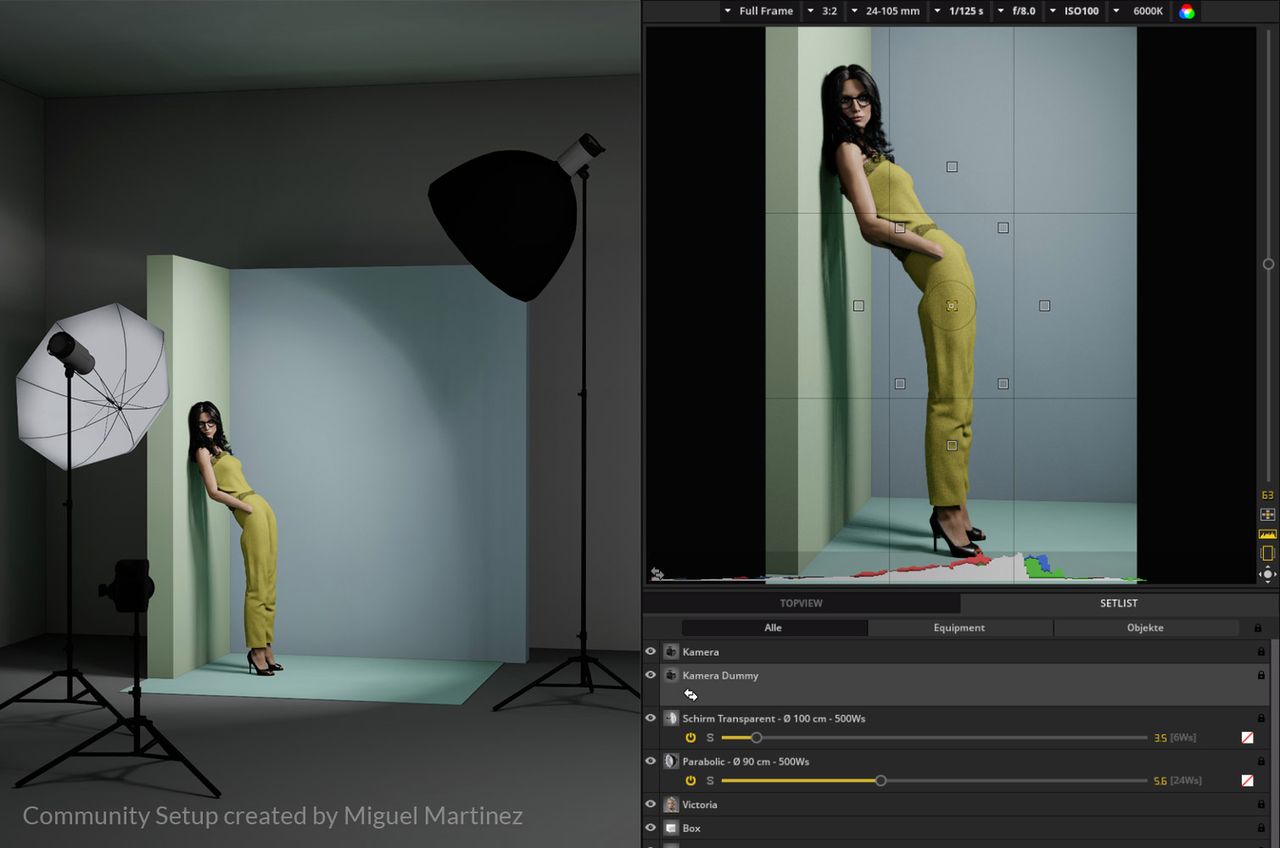Switch off the Parabolic flash power

690,781
